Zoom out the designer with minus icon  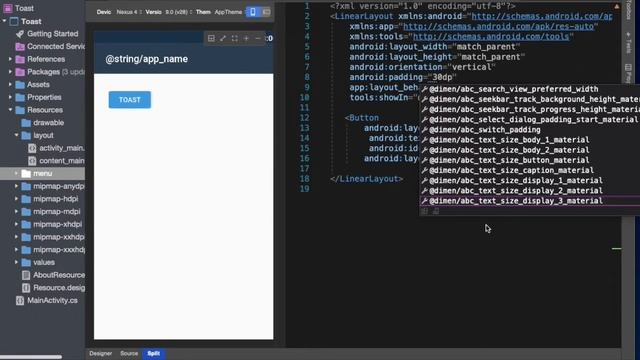click(258, 38)
